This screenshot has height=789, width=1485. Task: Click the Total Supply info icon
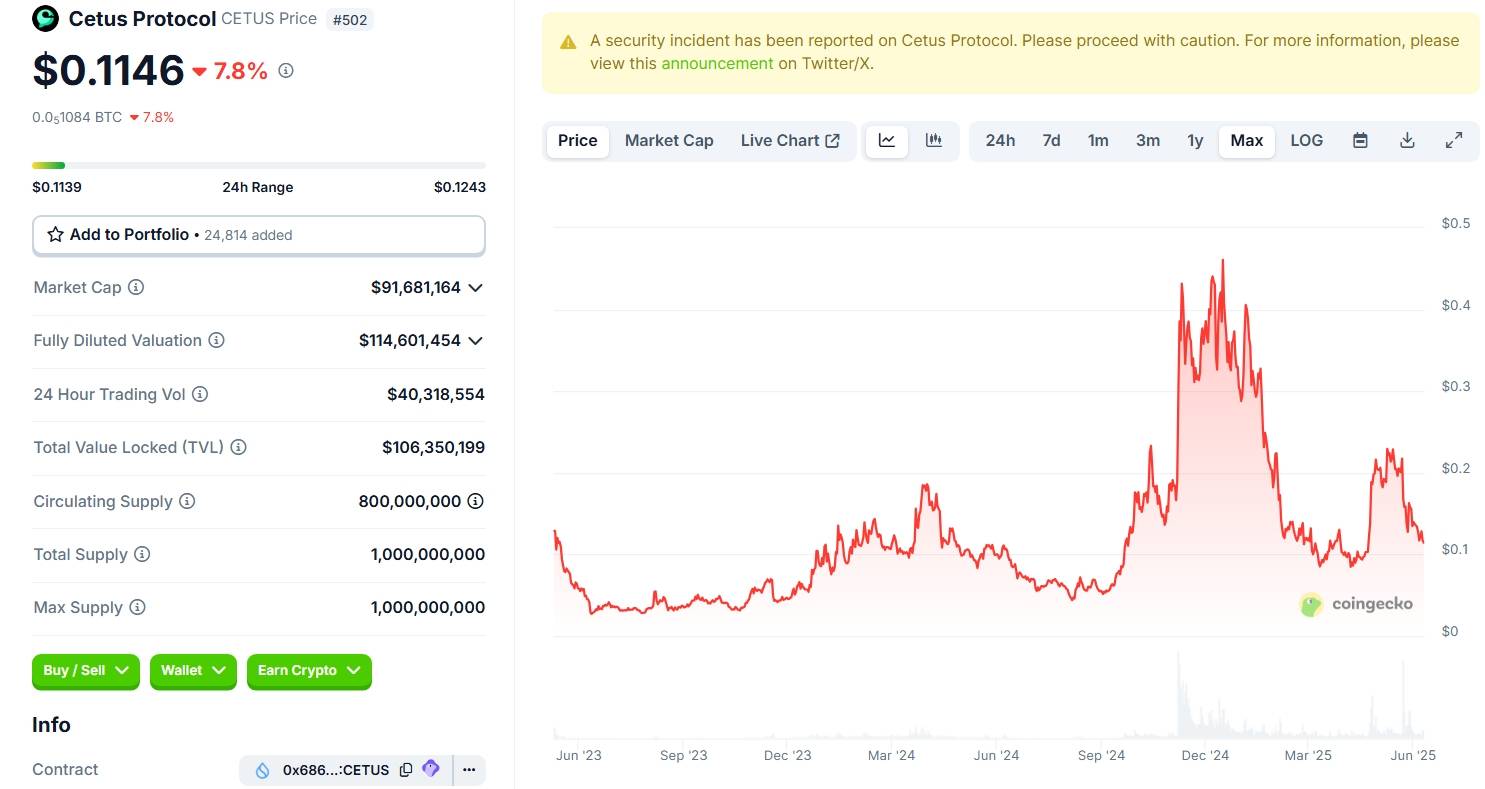142,554
